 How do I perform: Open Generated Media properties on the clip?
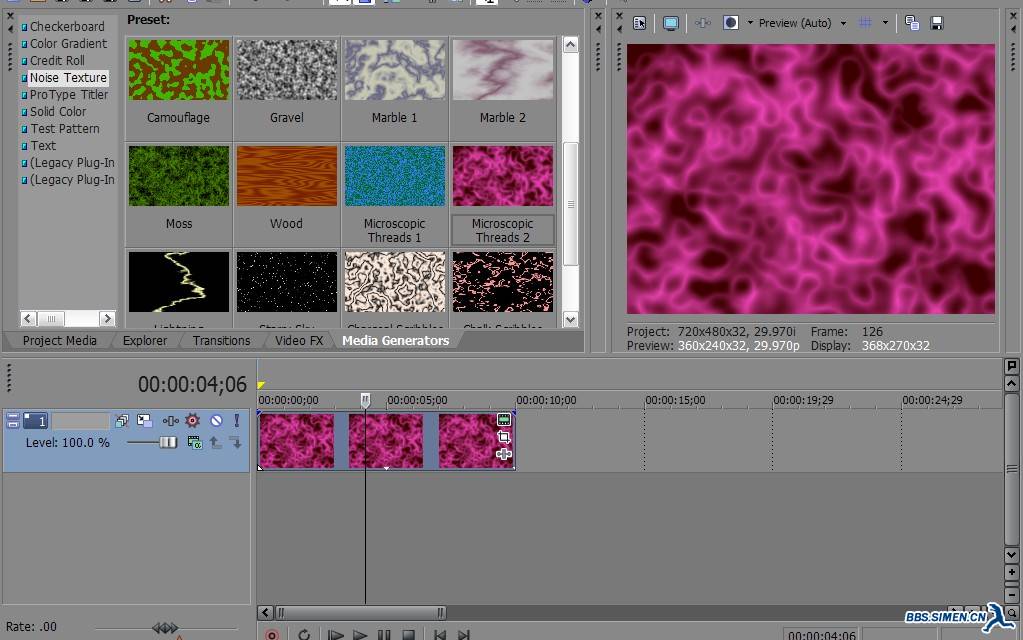pos(504,419)
